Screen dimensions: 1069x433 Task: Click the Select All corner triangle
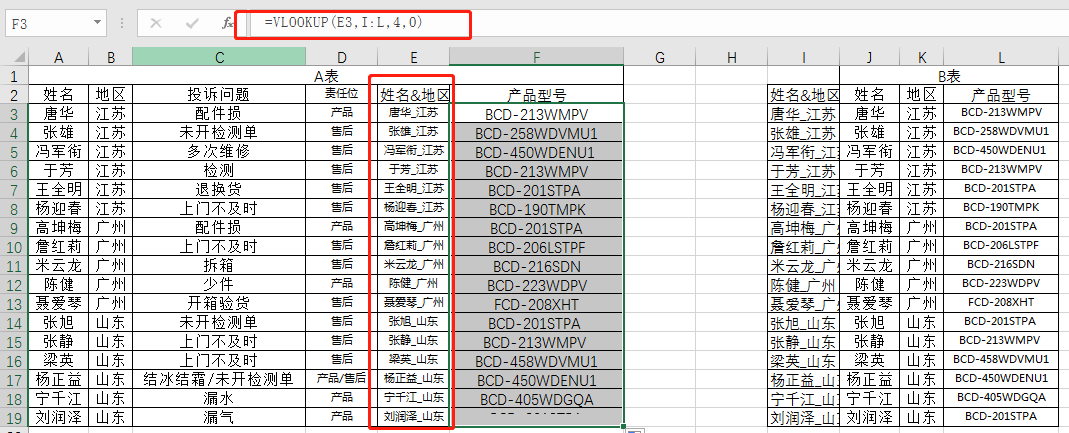(20, 58)
